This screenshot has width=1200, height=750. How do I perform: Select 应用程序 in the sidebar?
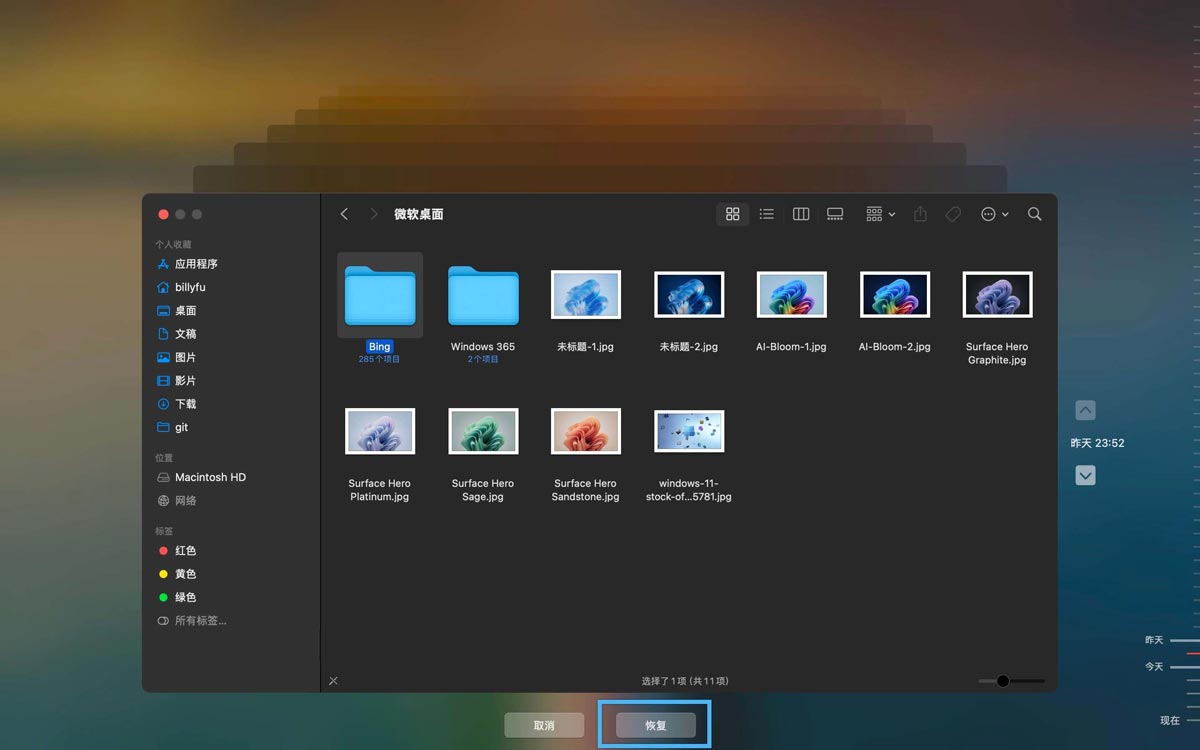[195, 264]
